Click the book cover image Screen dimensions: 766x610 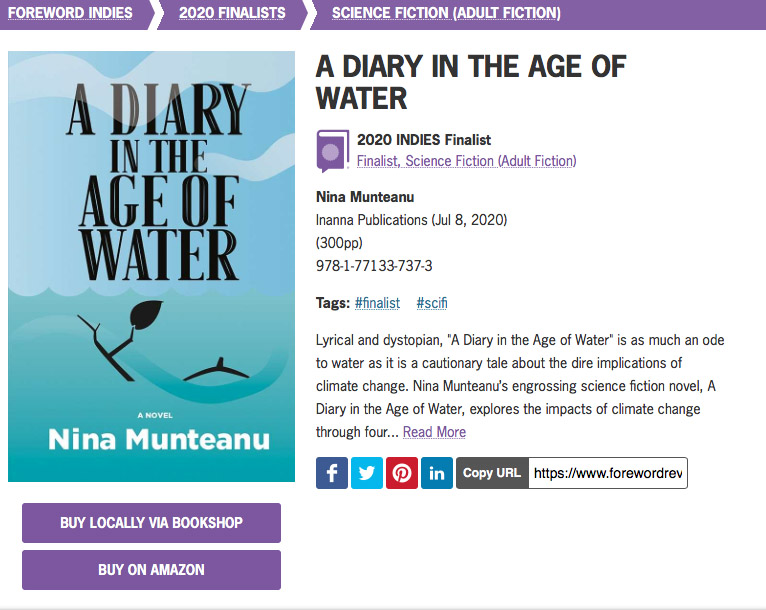tap(151, 266)
